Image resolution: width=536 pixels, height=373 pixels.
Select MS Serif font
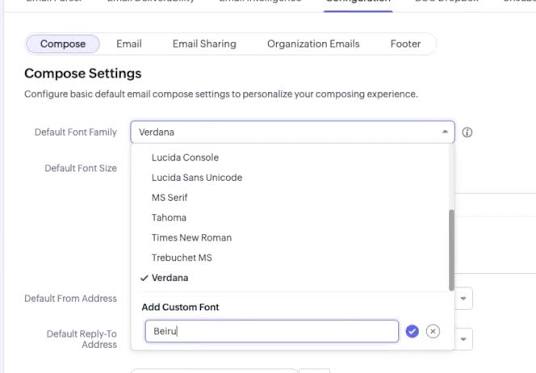pos(170,198)
